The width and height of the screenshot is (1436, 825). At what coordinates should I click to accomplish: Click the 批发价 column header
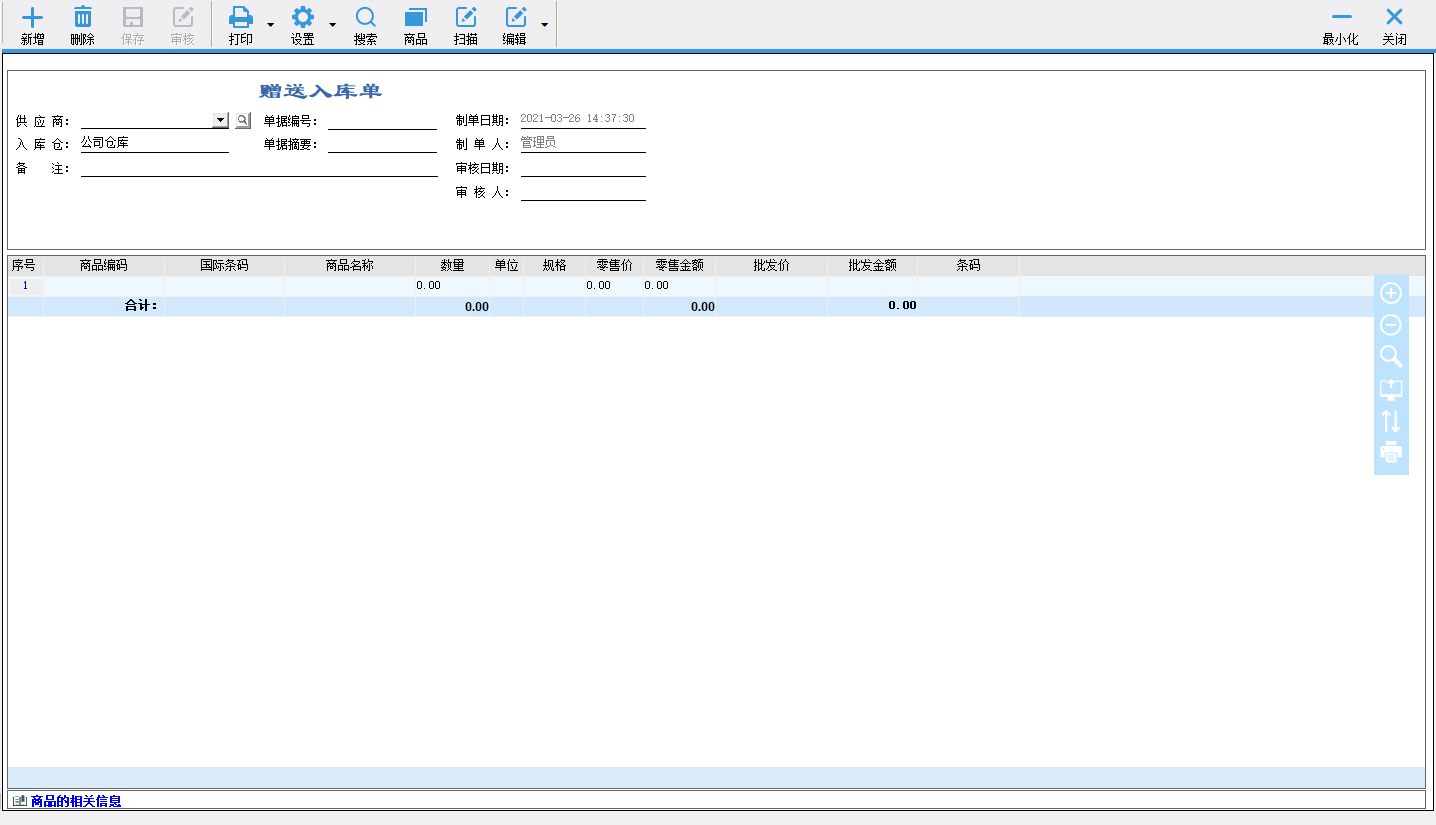772,266
